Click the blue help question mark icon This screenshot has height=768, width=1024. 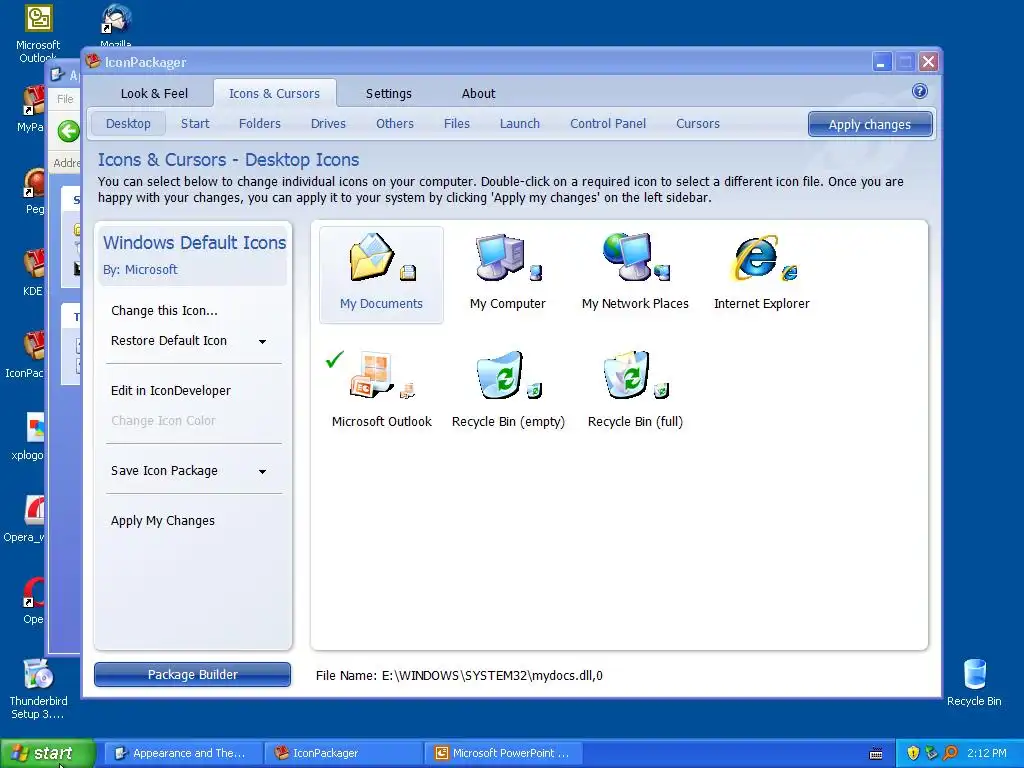pos(920,91)
